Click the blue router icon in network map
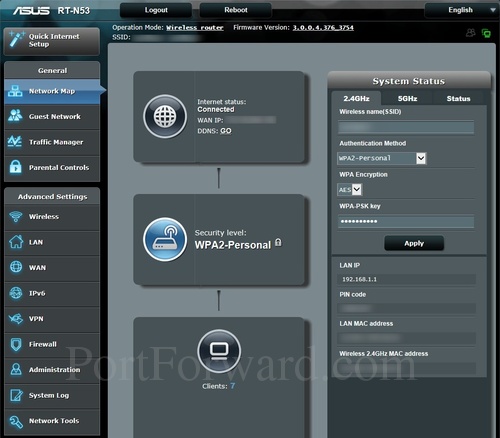 pyautogui.click(x=165, y=239)
